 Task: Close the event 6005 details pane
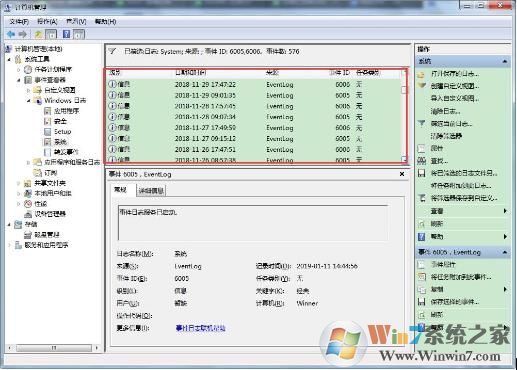tap(402, 174)
